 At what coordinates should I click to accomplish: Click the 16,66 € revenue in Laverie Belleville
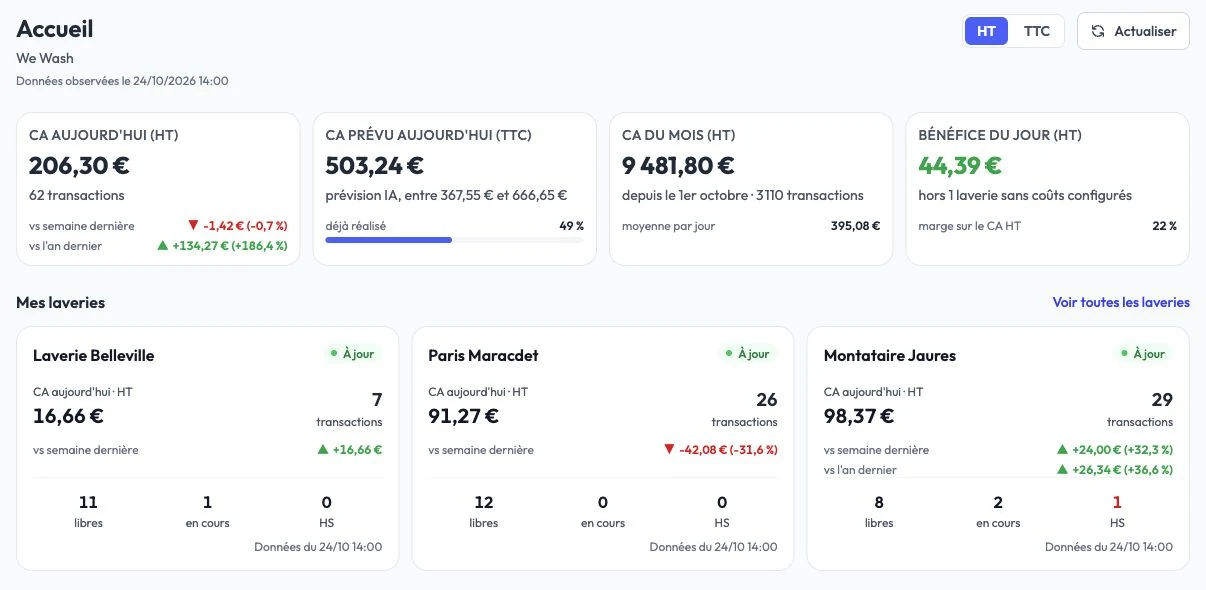pos(68,415)
